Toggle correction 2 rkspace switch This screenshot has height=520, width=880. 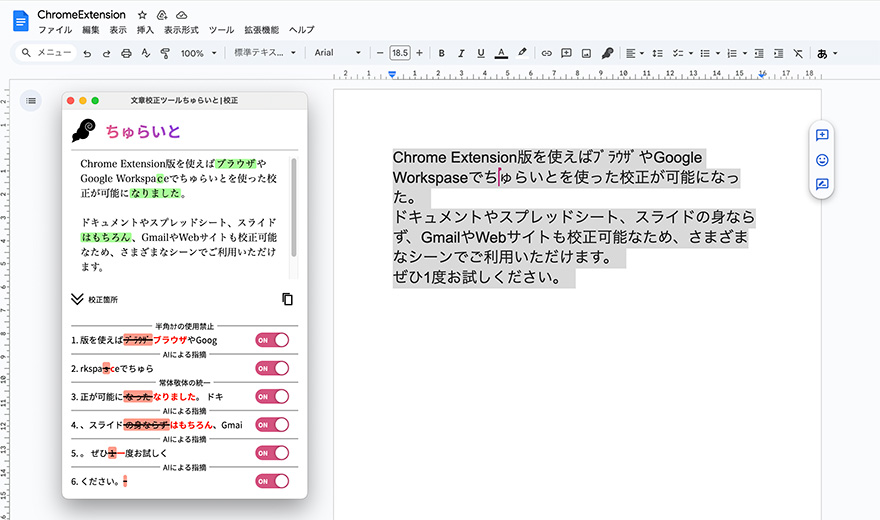pyautogui.click(x=272, y=368)
